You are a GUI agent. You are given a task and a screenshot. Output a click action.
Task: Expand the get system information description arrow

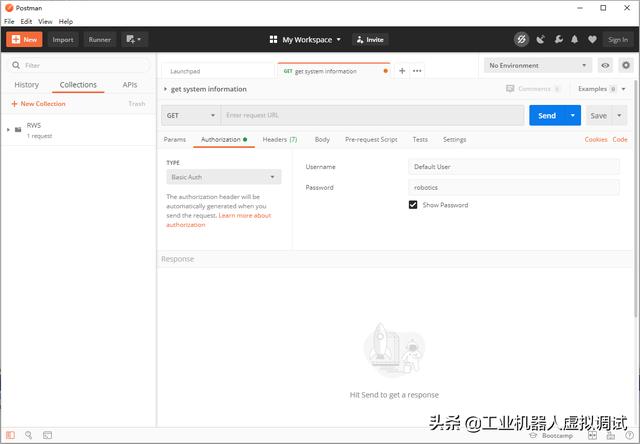click(x=165, y=89)
